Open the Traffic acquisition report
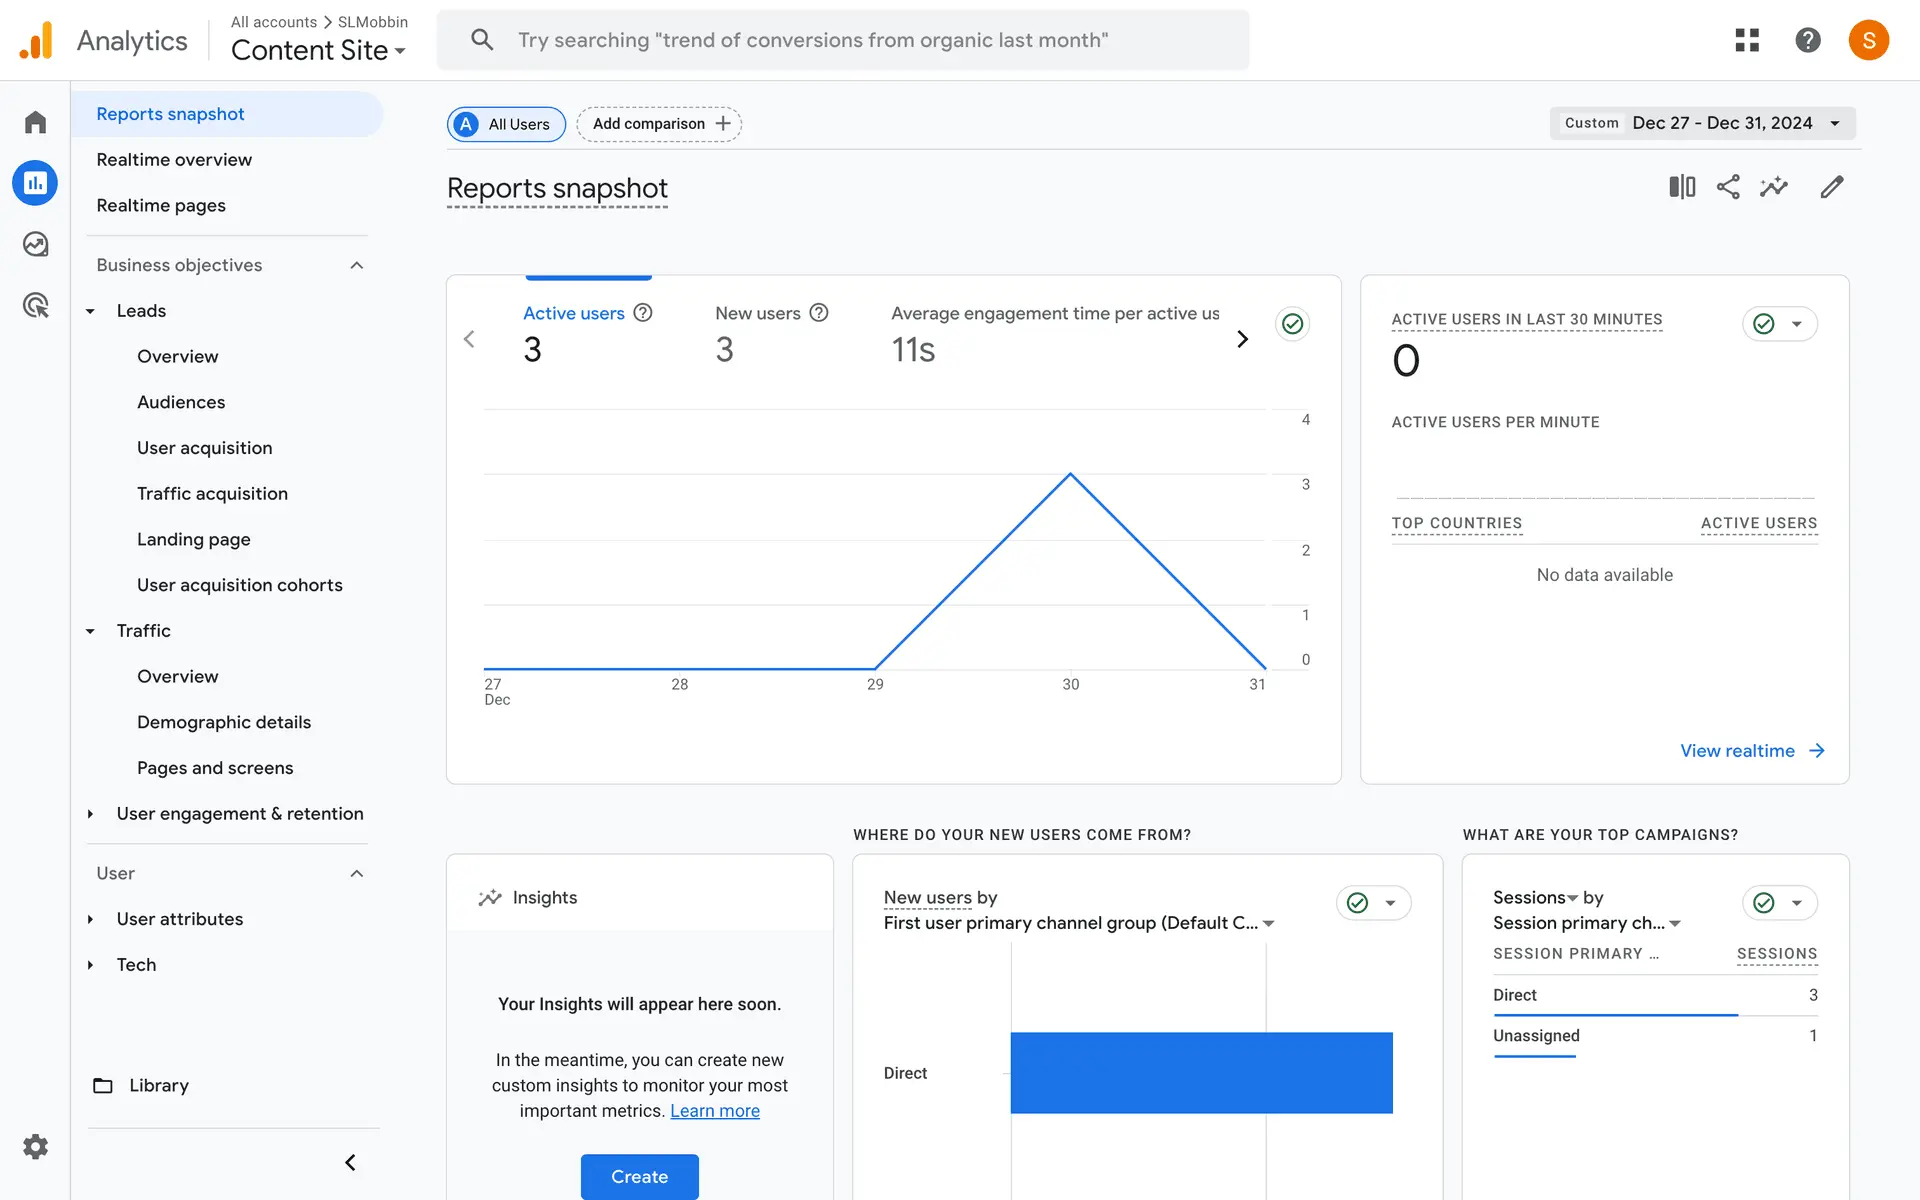 pos(212,493)
